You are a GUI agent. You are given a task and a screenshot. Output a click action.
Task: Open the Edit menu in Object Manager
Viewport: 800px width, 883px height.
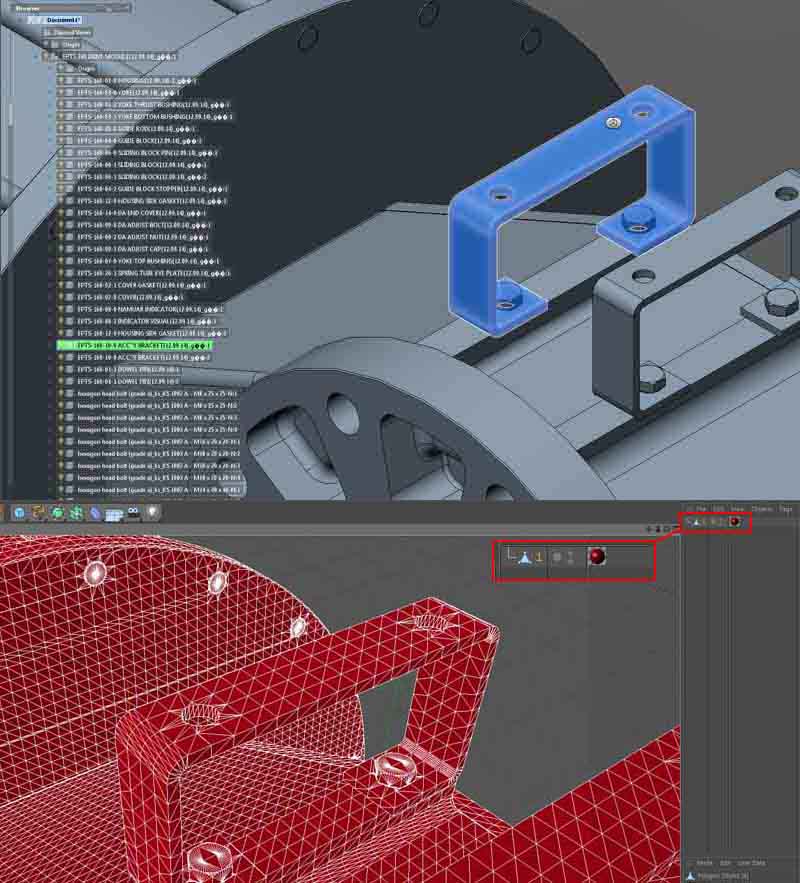pos(718,509)
